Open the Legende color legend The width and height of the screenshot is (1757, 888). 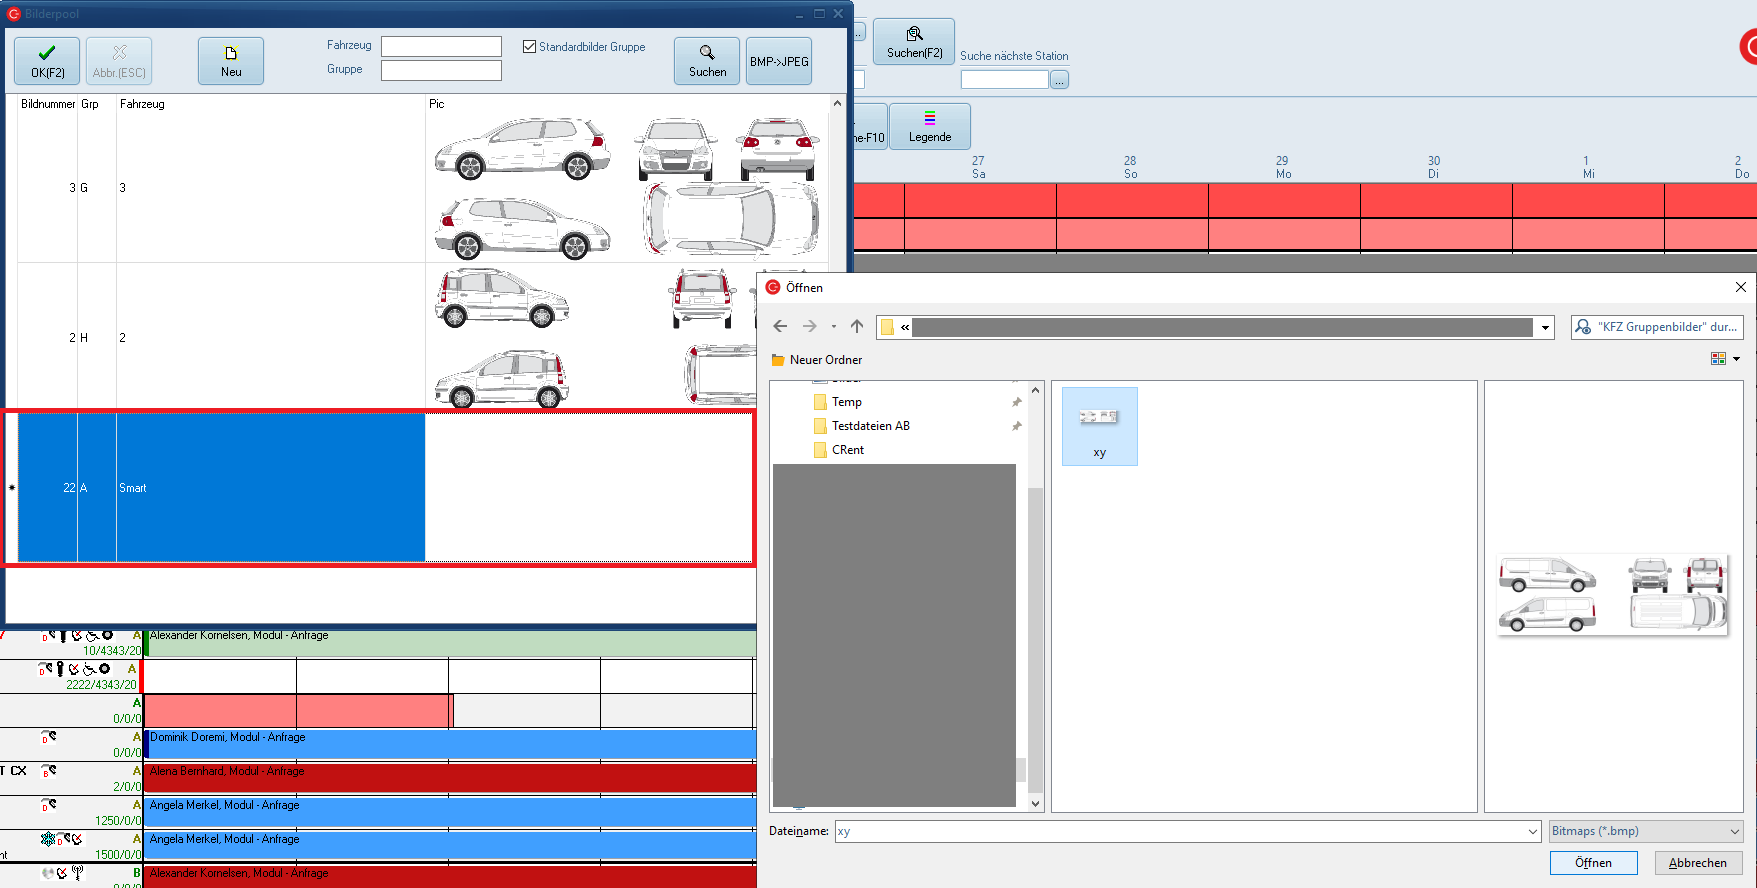(929, 127)
